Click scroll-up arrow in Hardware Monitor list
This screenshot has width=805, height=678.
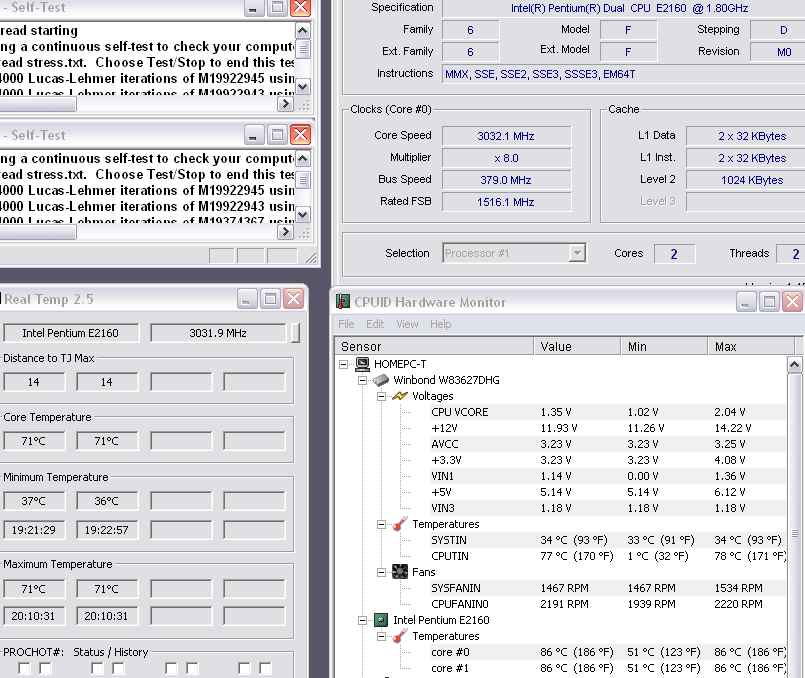coord(794,365)
